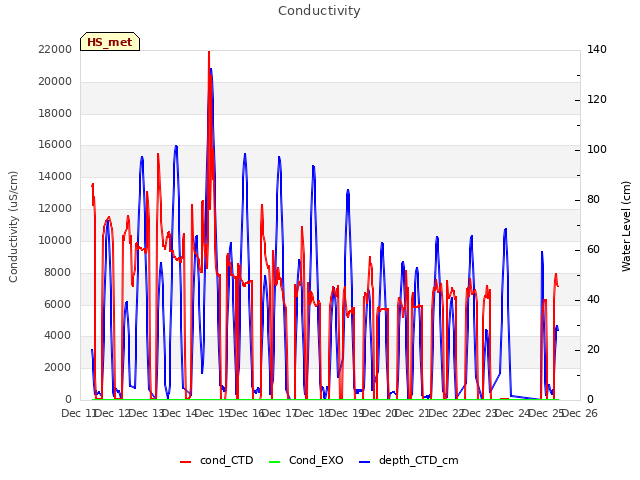Click the Water Level (cm) axis label
Viewport: 640px width, 480px height.
pyautogui.click(x=626, y=227)
